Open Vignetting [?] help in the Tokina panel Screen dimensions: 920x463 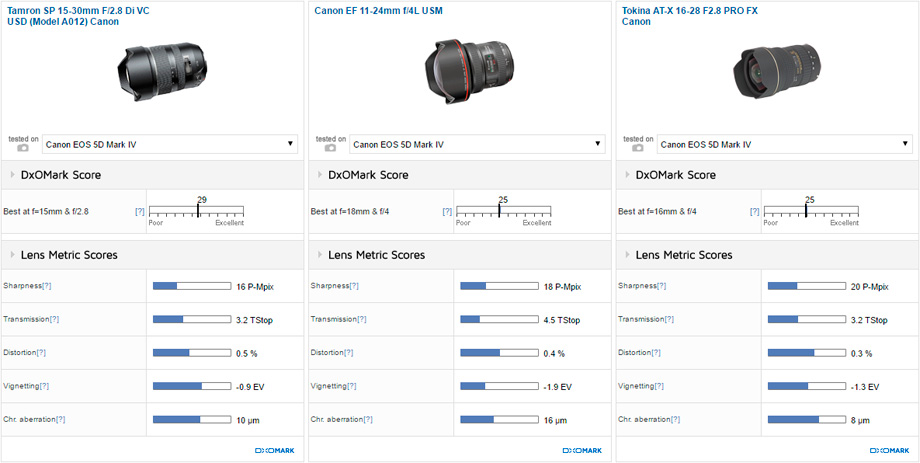(659, 386)
